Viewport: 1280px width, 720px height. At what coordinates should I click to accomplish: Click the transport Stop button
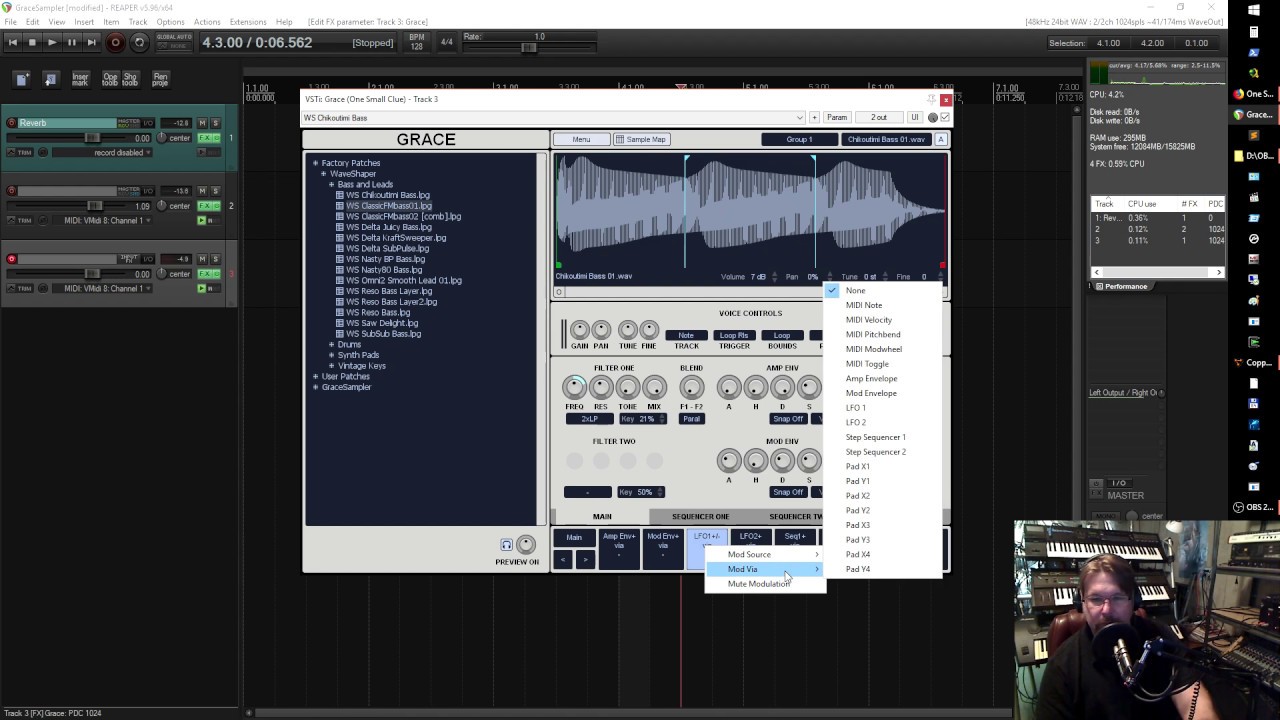[32, 42]
